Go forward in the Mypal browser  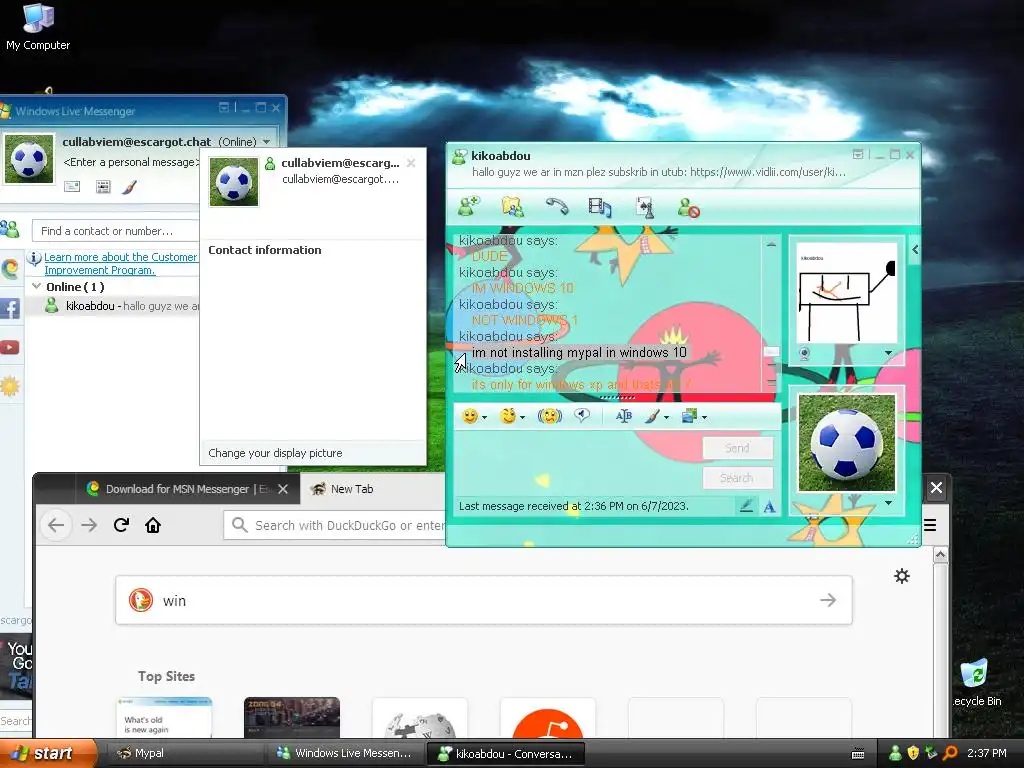(89, 525)
